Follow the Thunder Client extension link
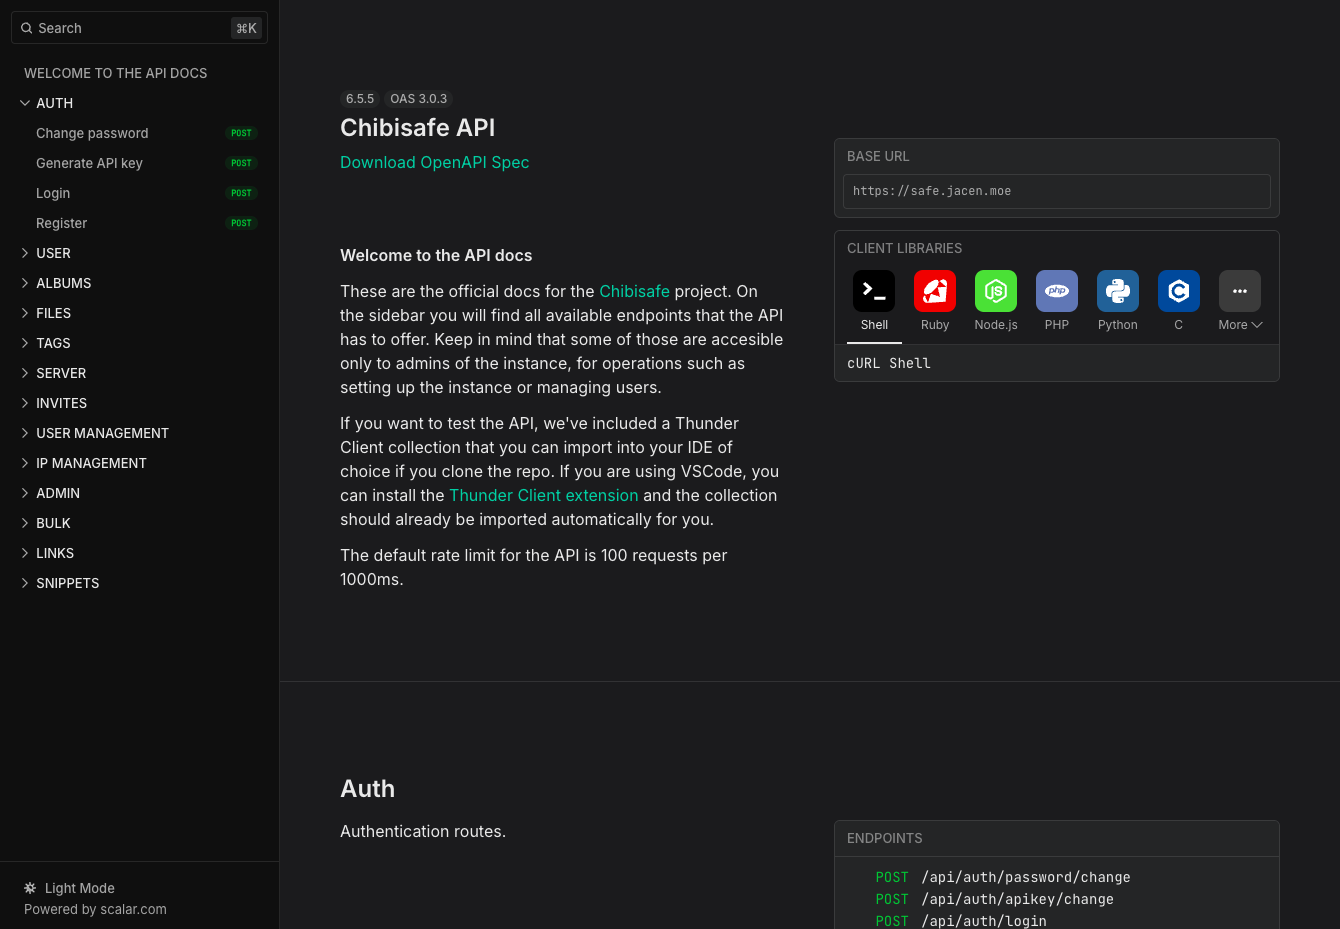Screen dimensions: 1340x929 [543, 495]
